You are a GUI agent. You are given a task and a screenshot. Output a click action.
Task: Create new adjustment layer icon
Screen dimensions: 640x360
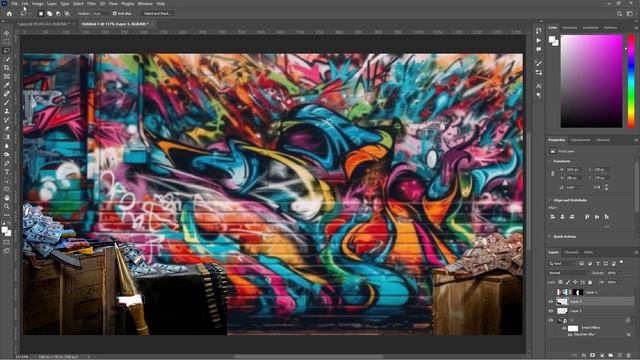(602, 356)
